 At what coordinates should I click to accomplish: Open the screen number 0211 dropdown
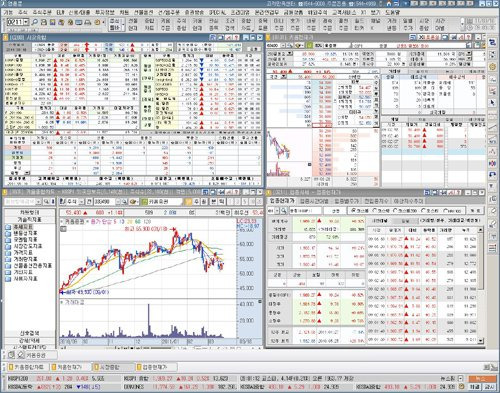[26, 22]
